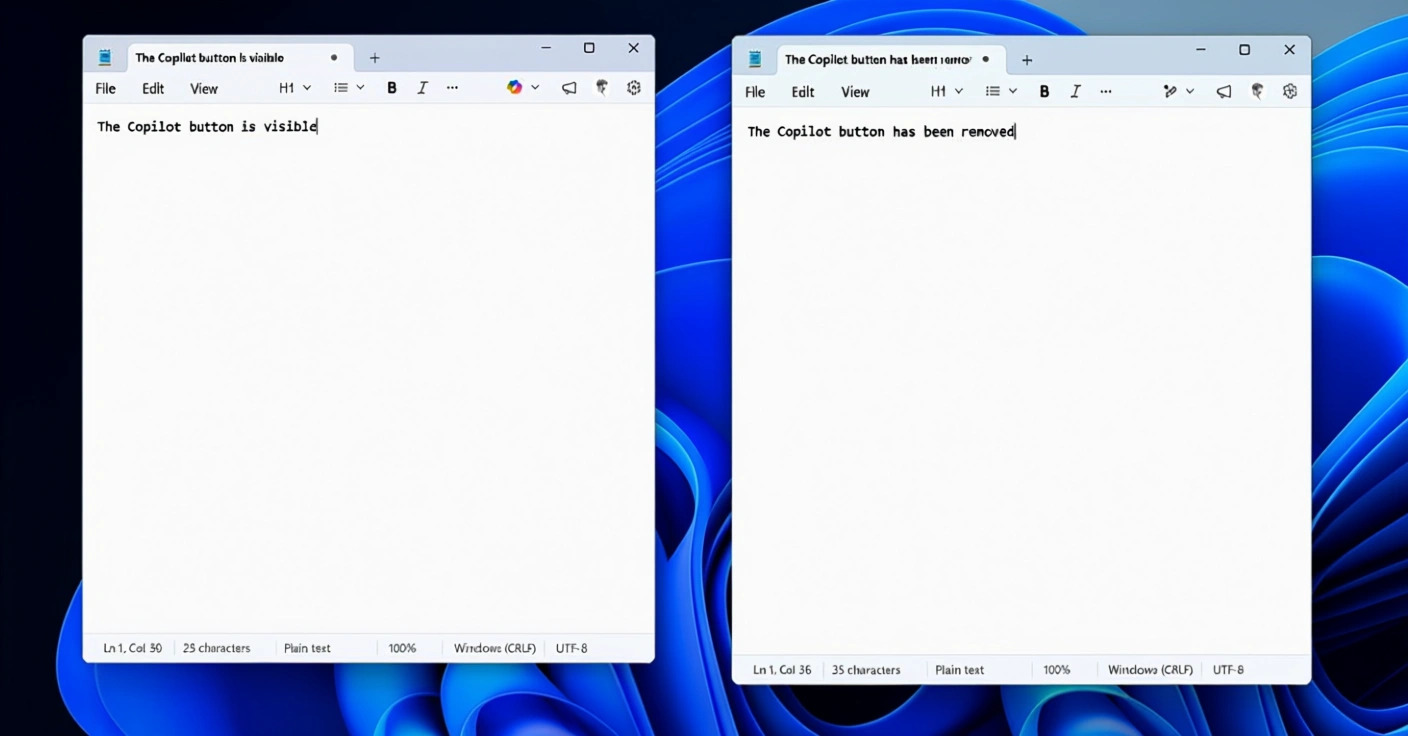Open the File menu in the left Notepad
The height and width of the screenshot is (736, 1408).
coord(105,89)
